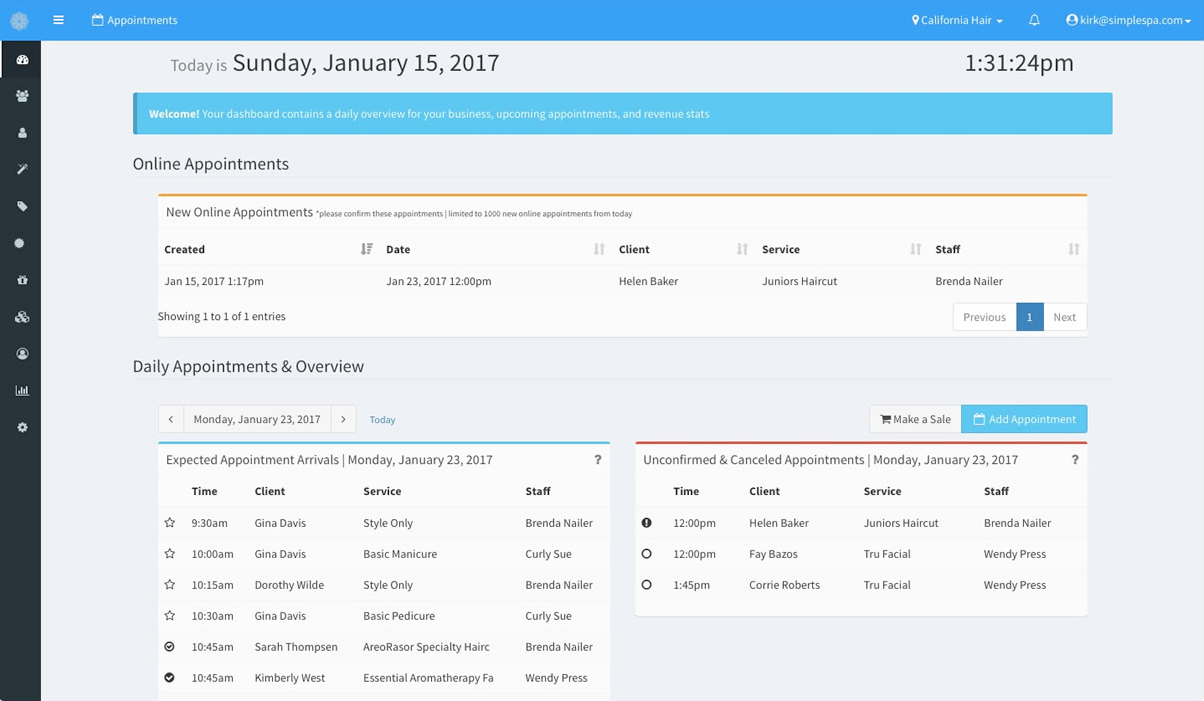Click Essential Aromatherapy Fa service
Image resolution: width=1204 pixels, height=701 pixels.
(428, 678)
